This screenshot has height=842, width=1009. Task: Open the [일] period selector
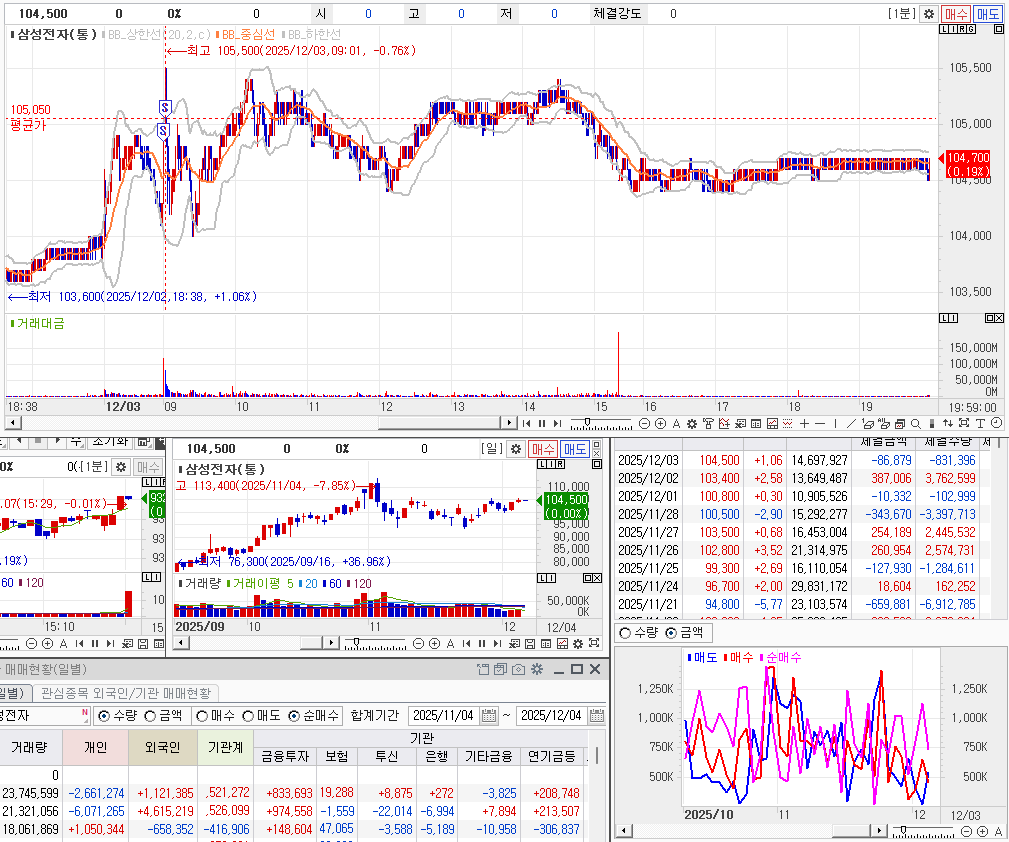492,449
